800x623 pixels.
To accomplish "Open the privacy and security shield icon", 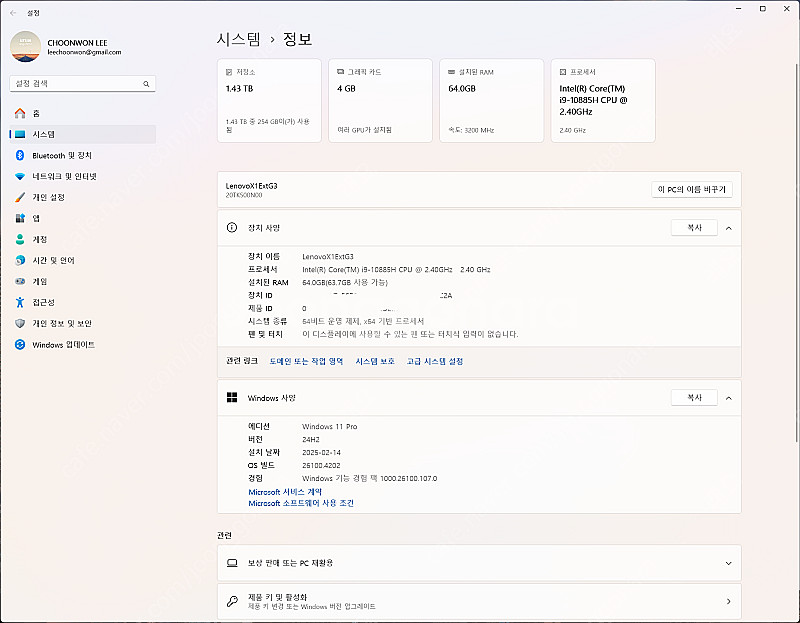I will click(20, 323).
